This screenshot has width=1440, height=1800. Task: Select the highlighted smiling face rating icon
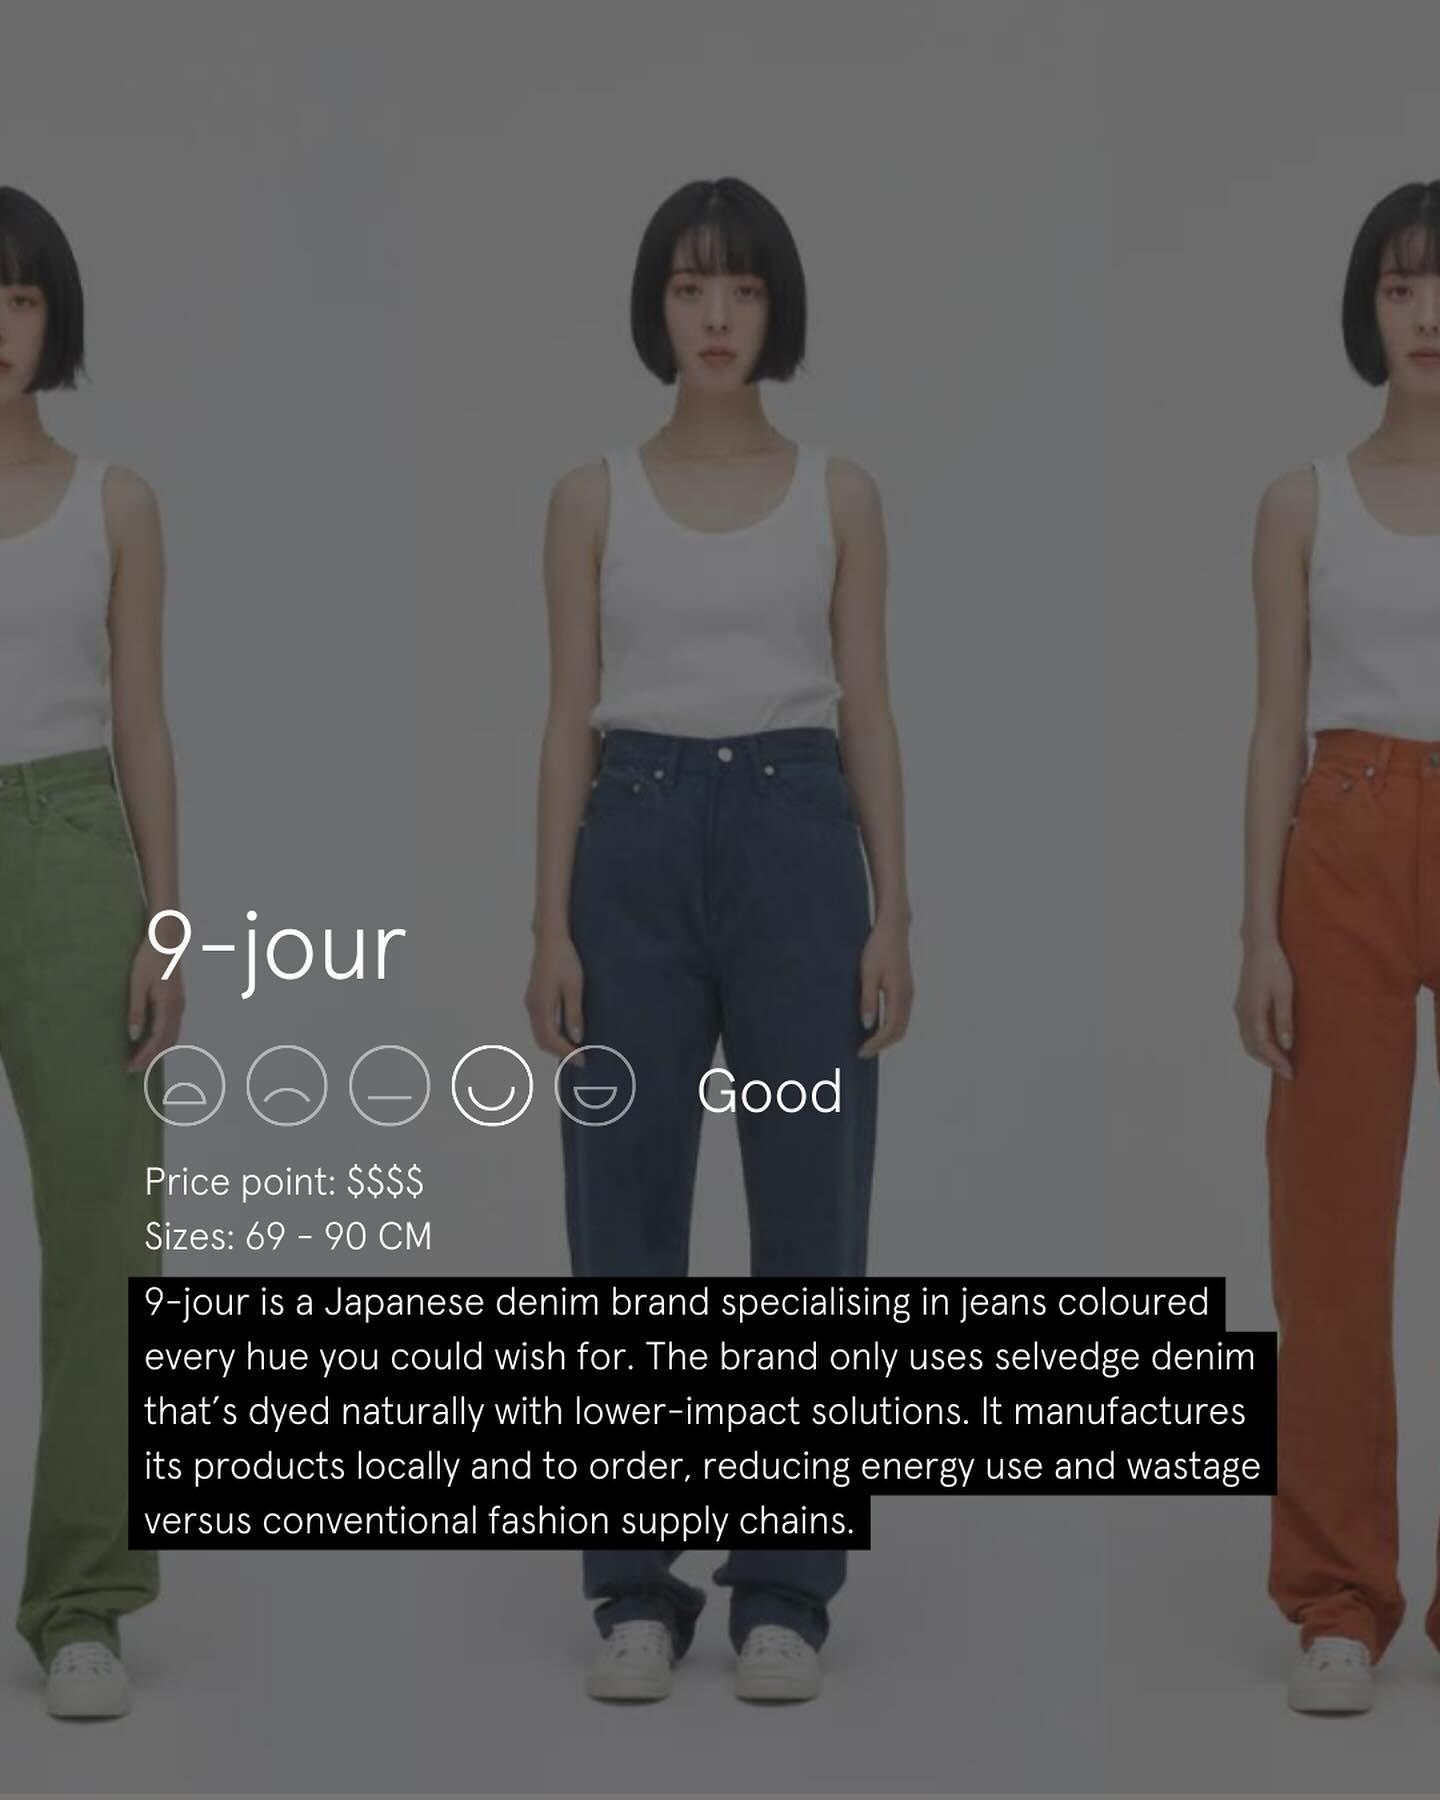492,1085
